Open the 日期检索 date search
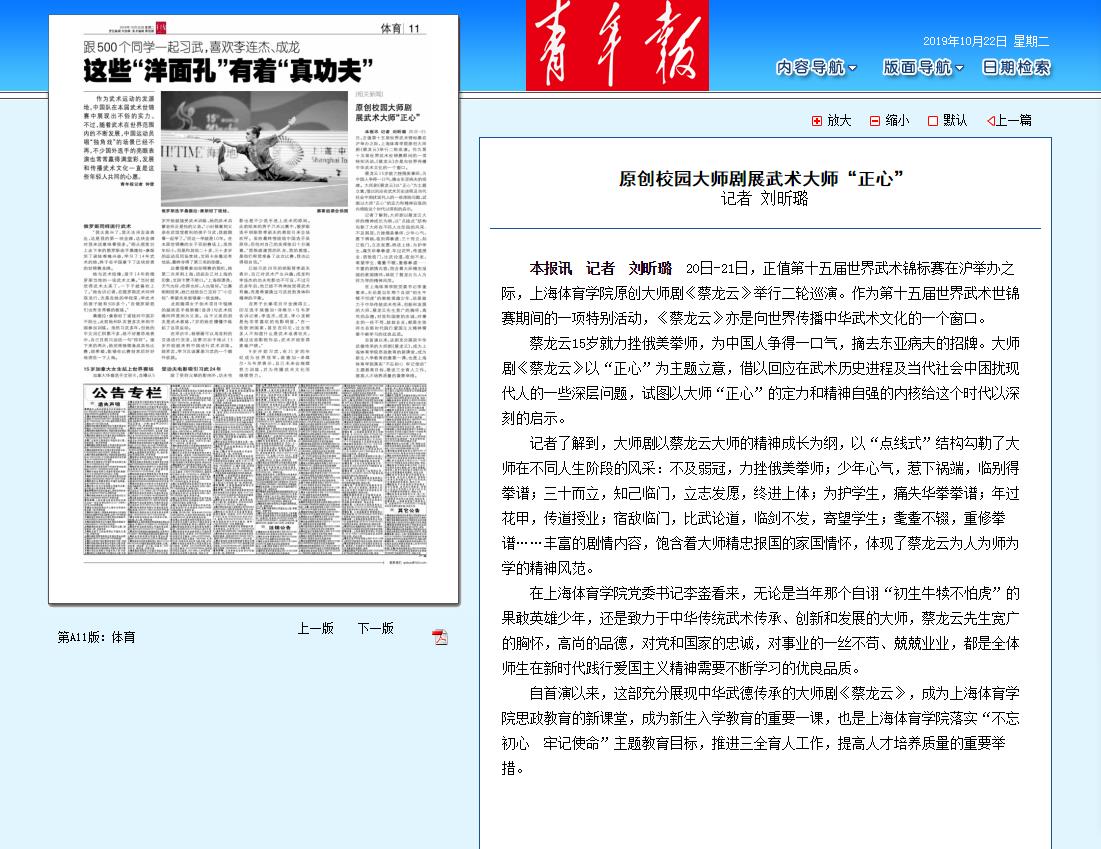Viewport: 1101px width, 849px height. [1016, 68]
